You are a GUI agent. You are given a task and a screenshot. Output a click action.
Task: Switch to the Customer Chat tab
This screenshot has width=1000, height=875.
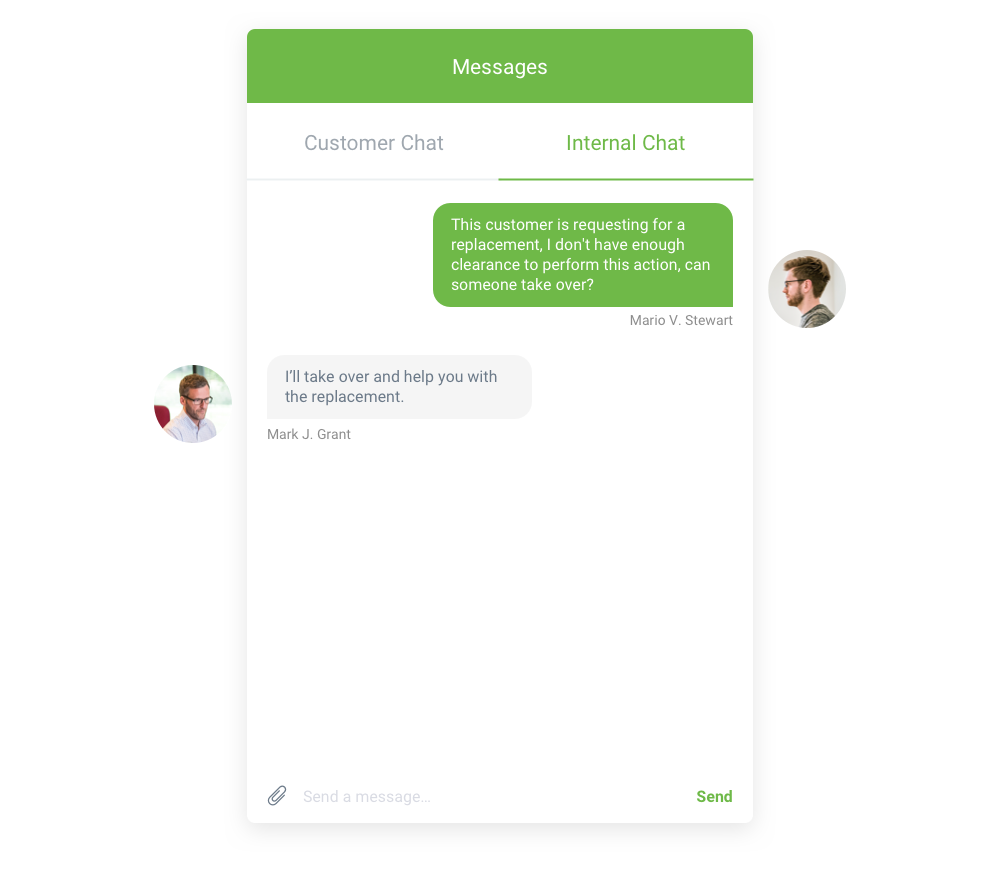374,143
